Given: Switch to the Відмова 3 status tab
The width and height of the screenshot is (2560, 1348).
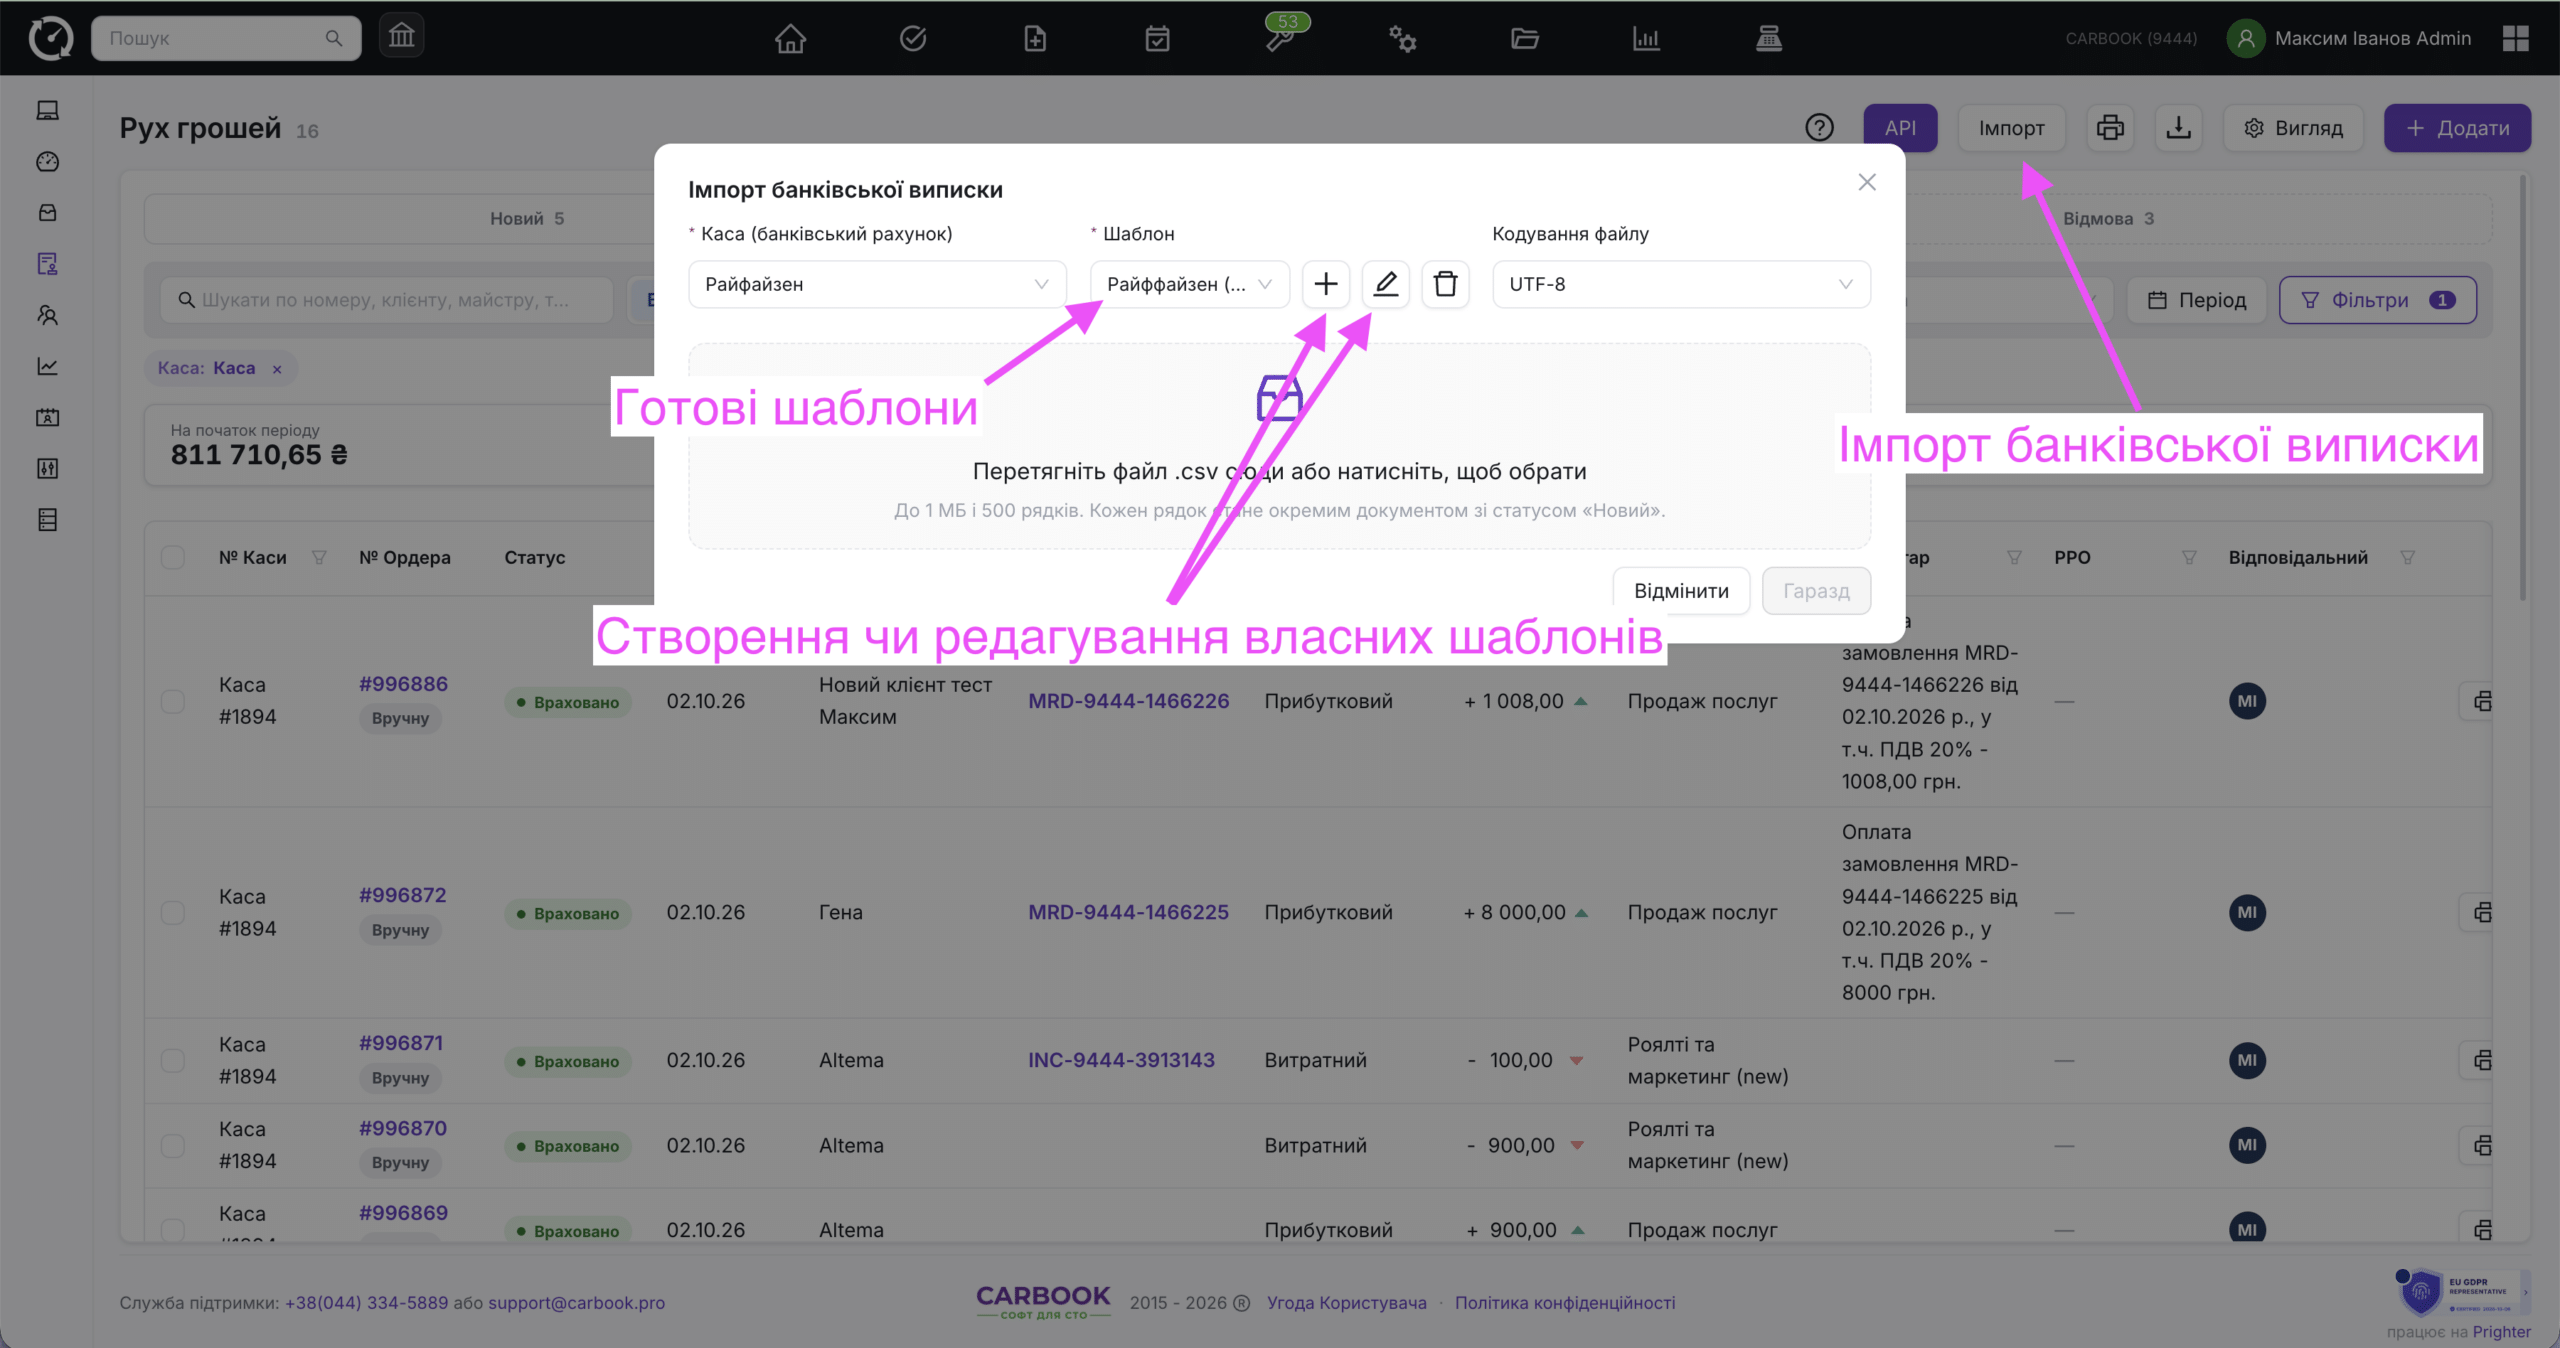Looking at the screenshot, I should click(x=2108, y=218).
